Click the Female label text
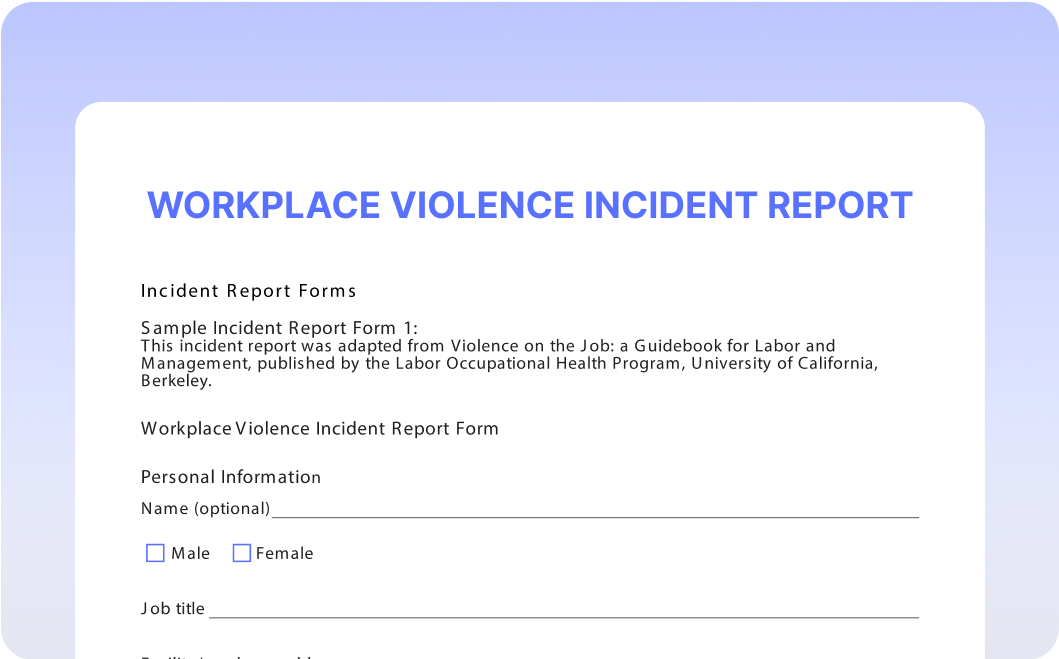Screen dimensions: 1059x659 tap(284, 554)
